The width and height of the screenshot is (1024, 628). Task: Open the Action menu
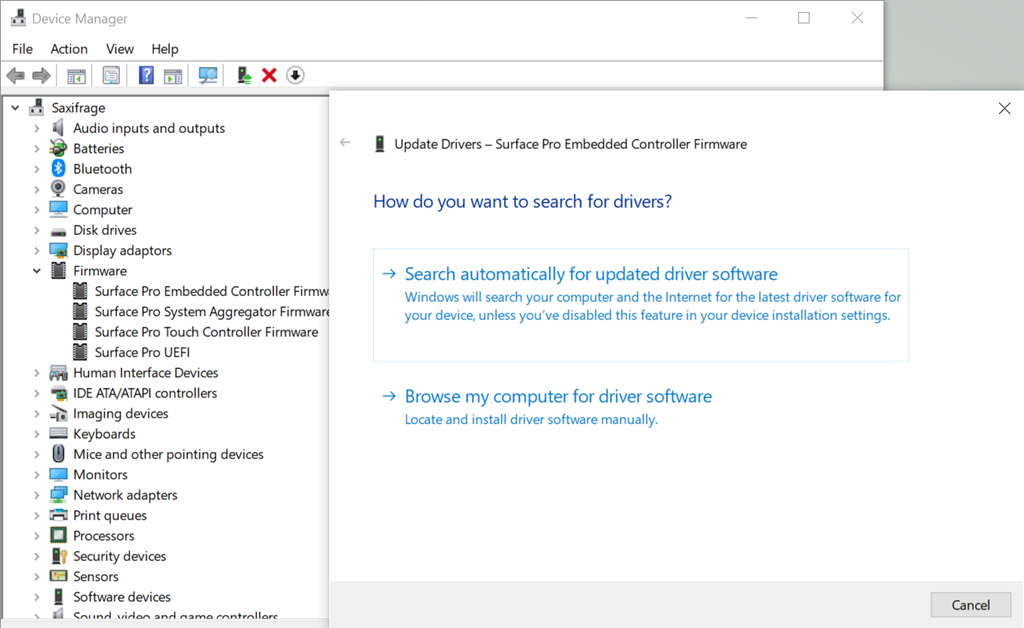(69, 49)
